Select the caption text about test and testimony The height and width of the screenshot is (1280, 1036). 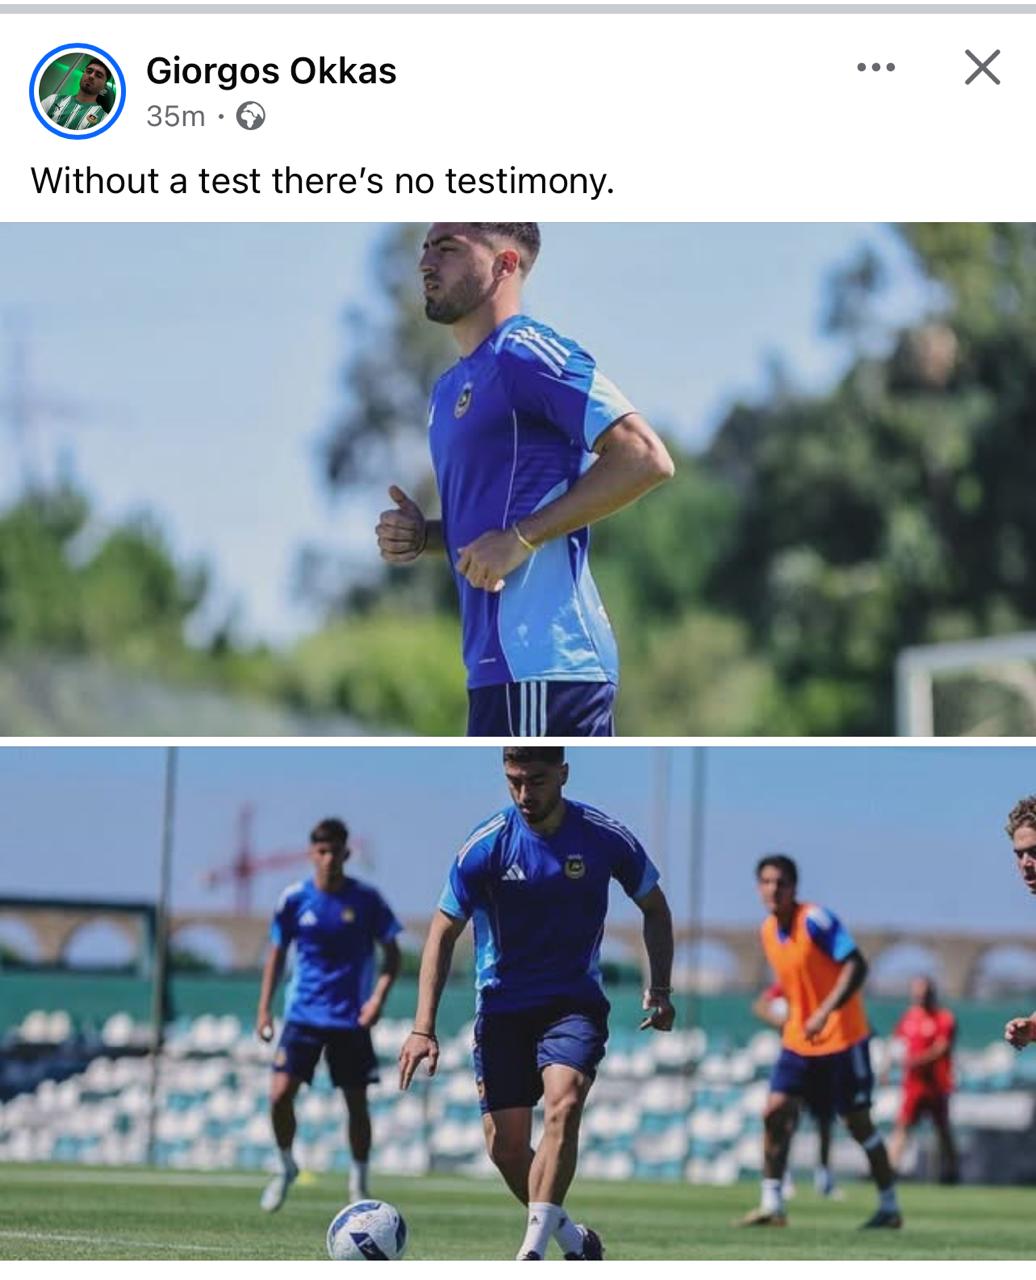click(321, 181)
